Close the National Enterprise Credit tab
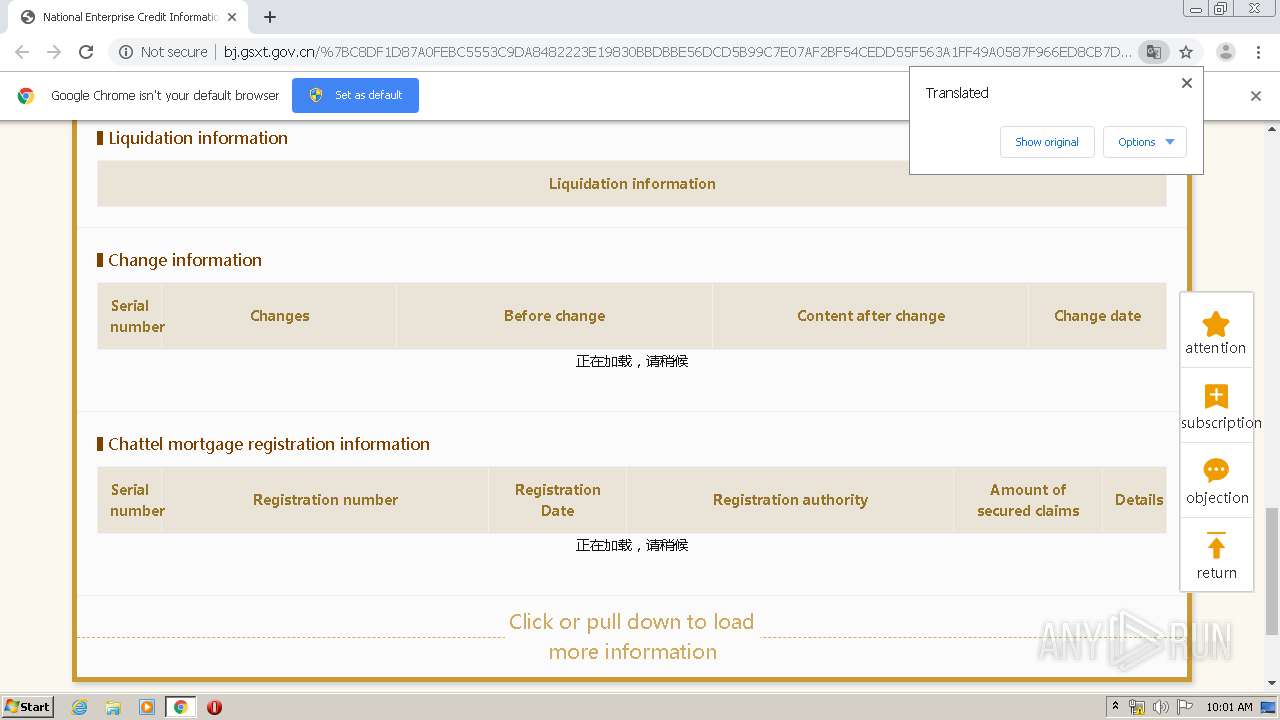Viewport: 1280px width, 720px height. tap(232, 17)
